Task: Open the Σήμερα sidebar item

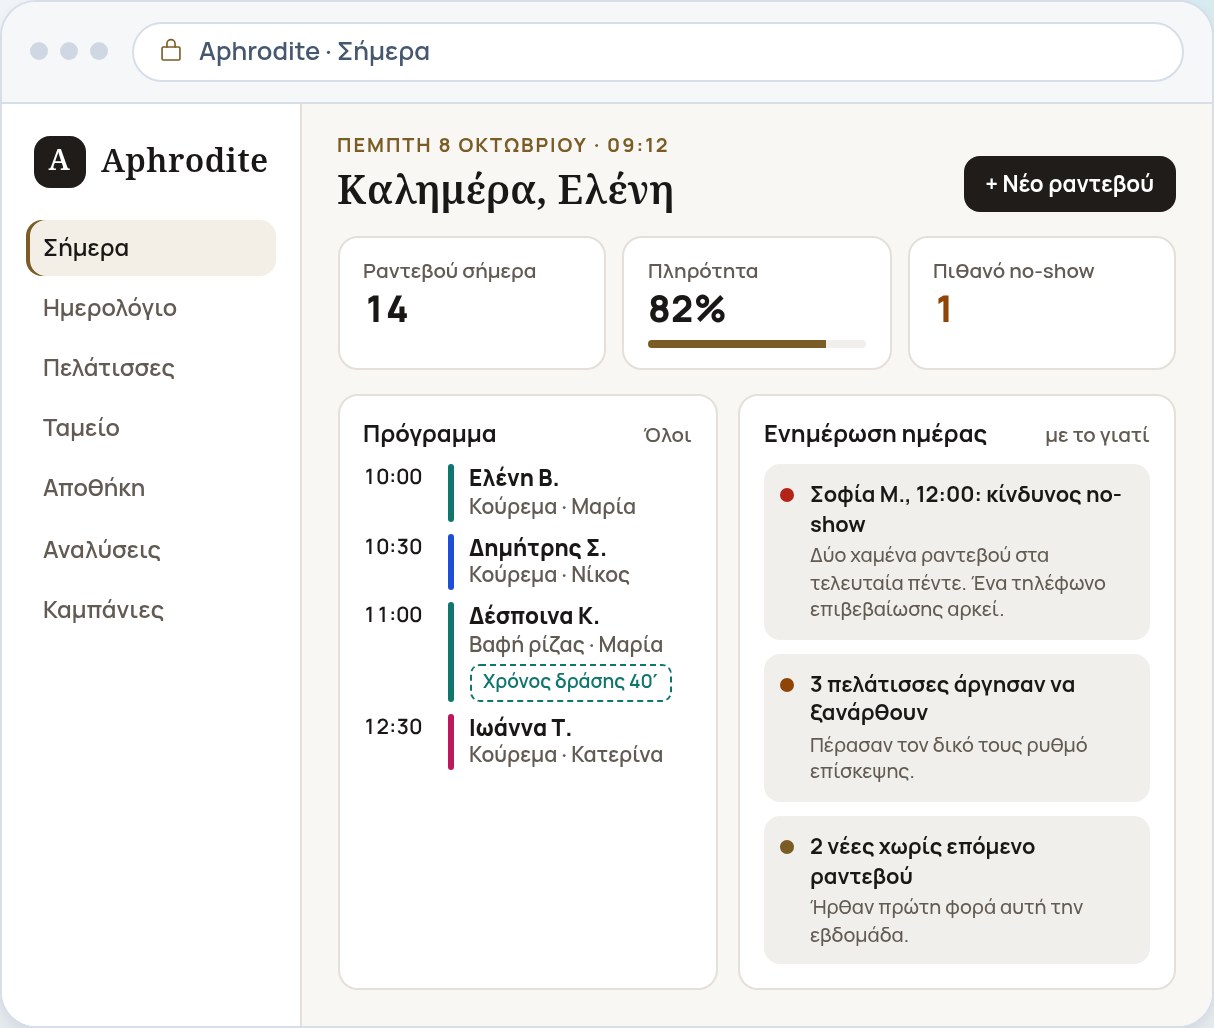Action: (151, 248)
